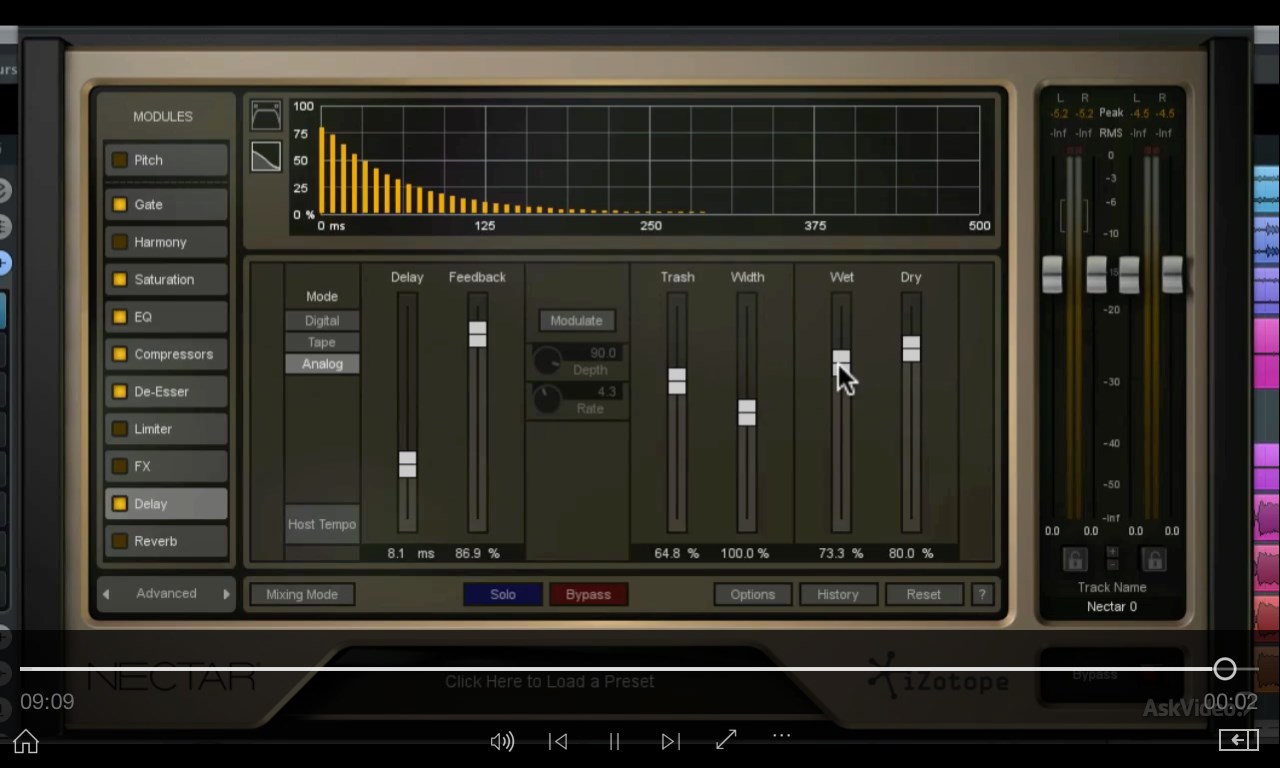Reset the module settings
The height and width of the screenshot is (768, 1280).
click(924, 594)
